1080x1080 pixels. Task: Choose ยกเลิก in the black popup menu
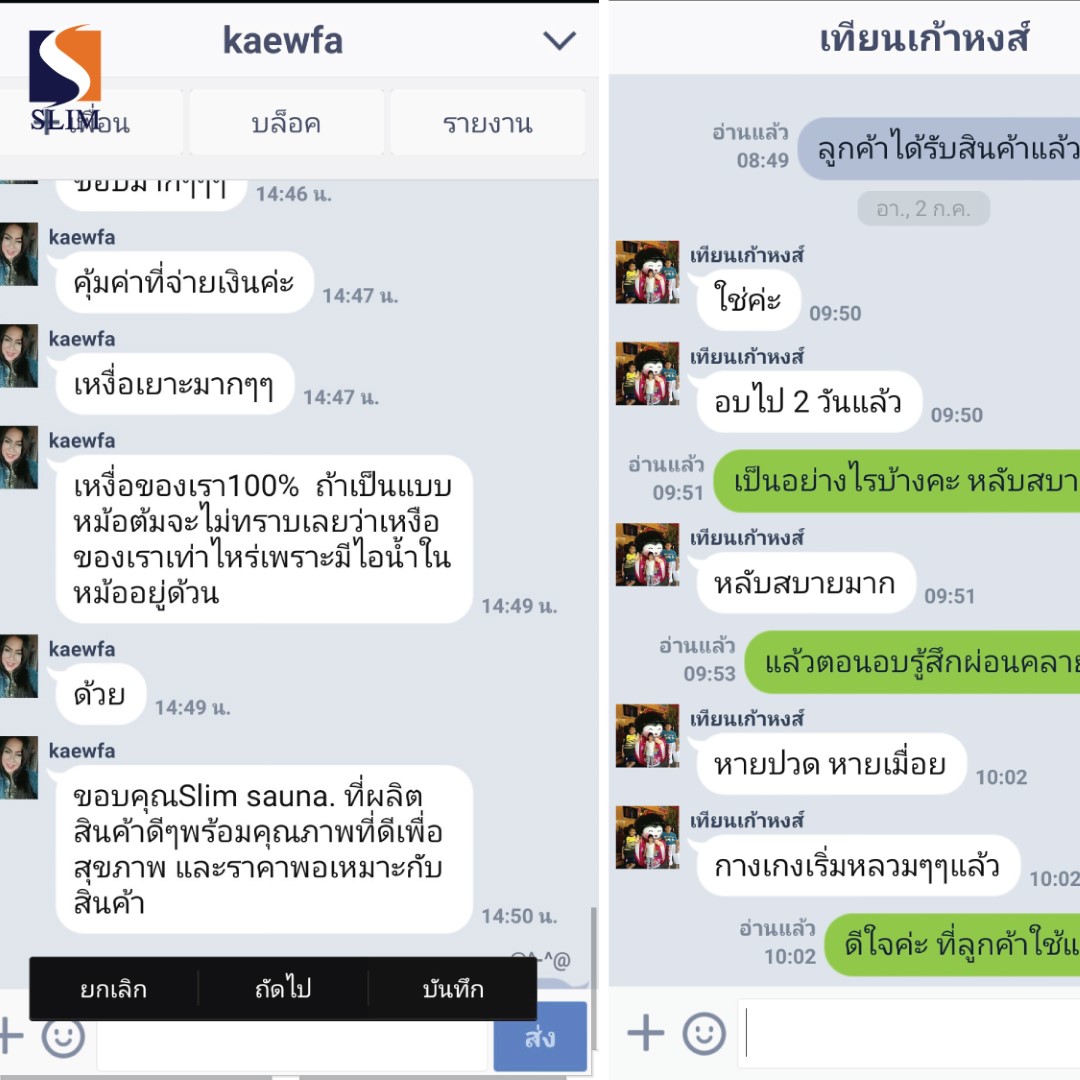pos(114,989)
